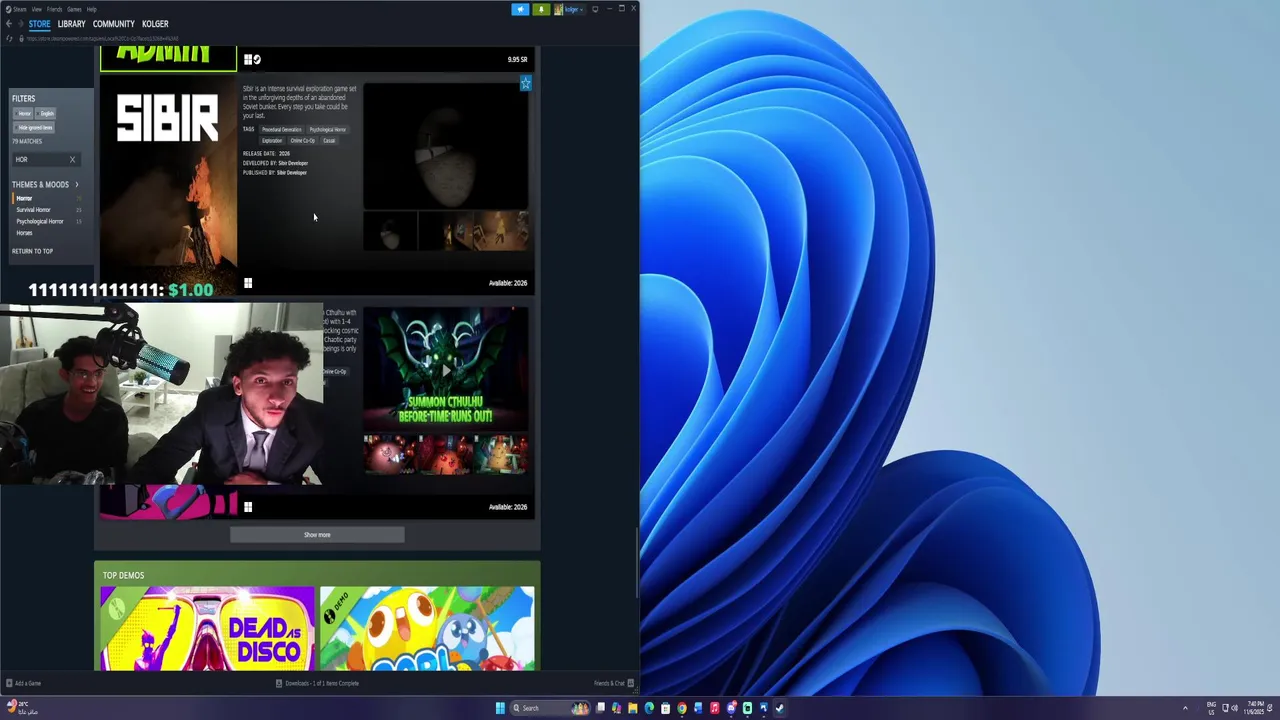Open the Friends & Chat icon

(x=630, y=684)
